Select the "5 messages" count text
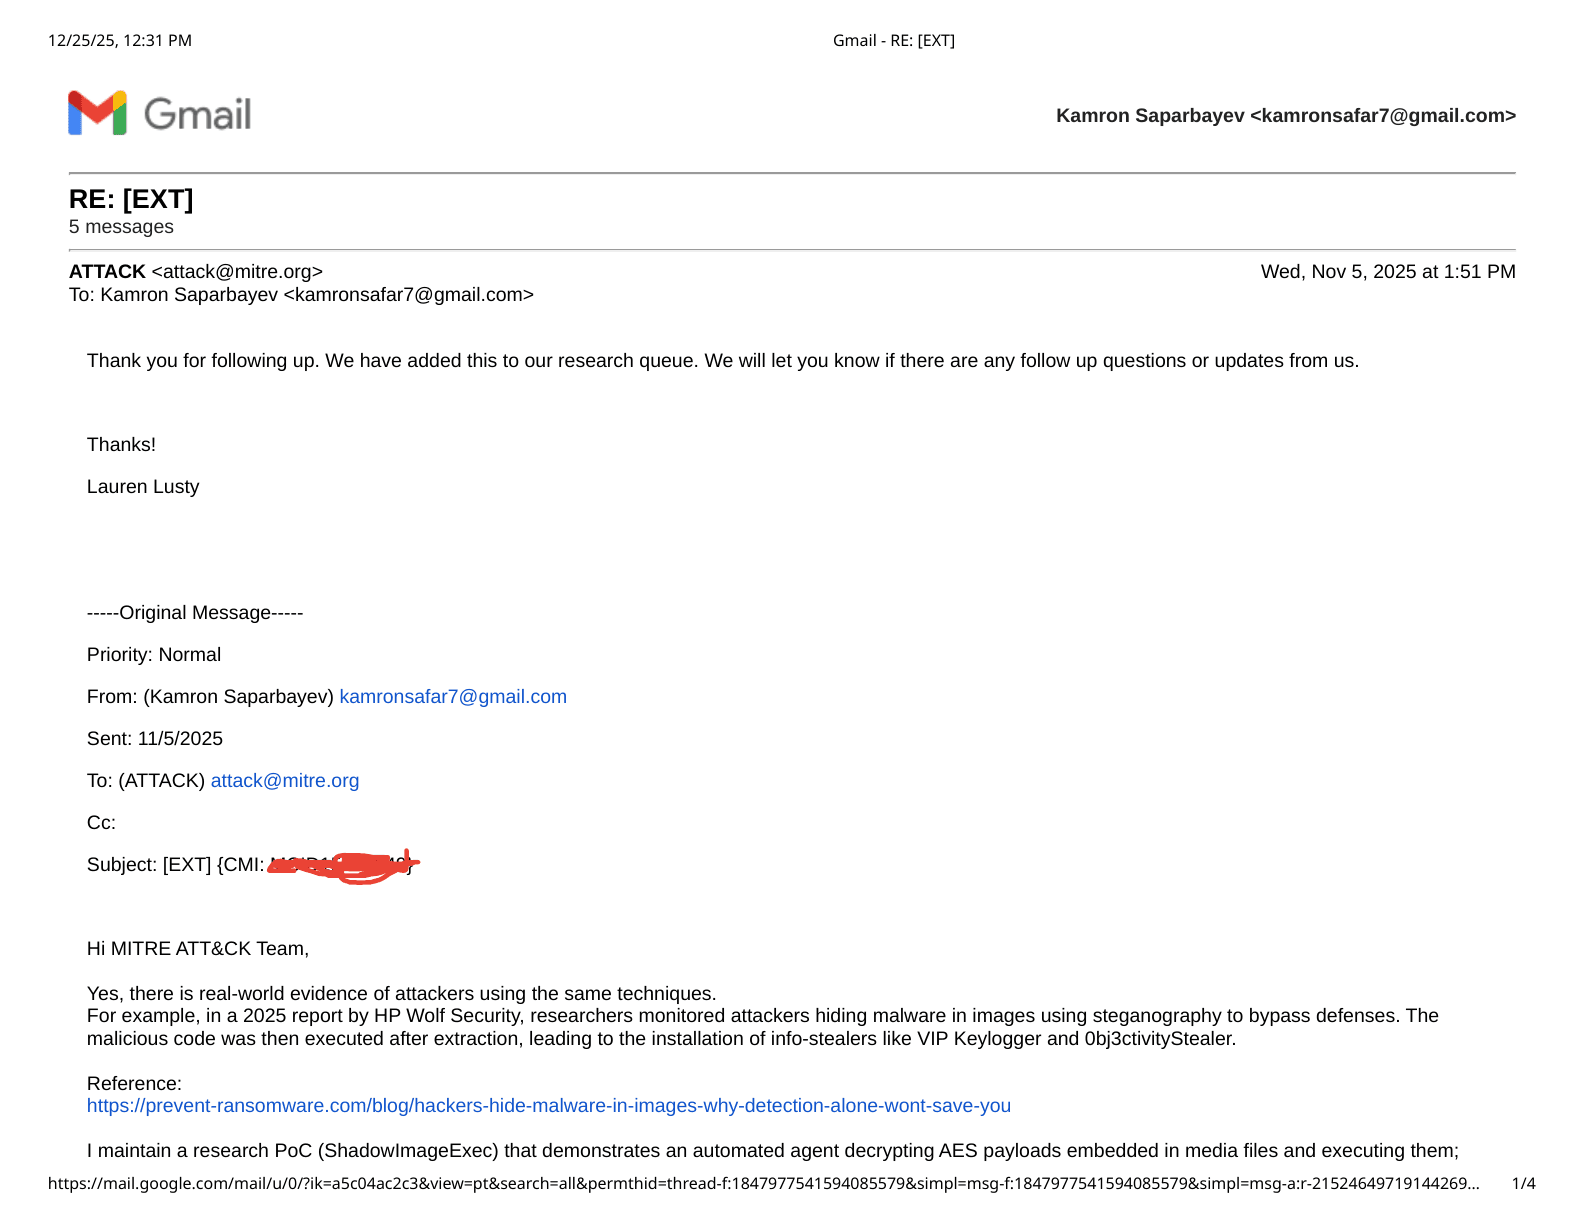The height and width of the screenshot is (1224, 1584). point(121,227)
